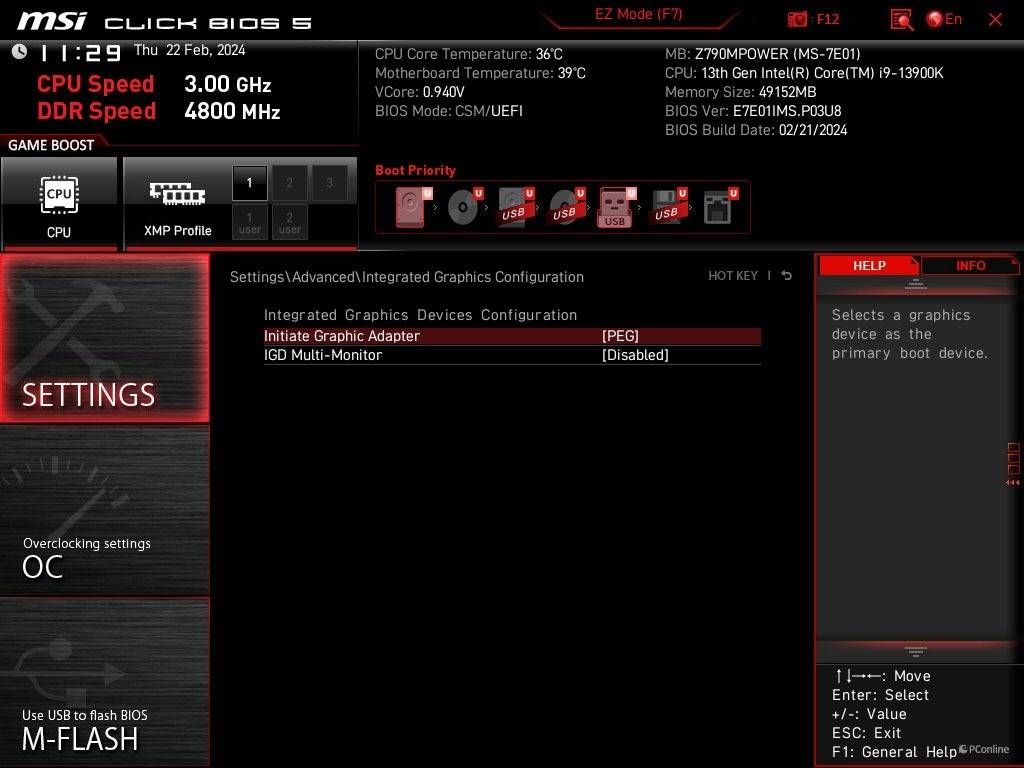This screenshot has width=1024, height=768.
Task: Click the BIOS Mode CSM/UEFI text
Action: (x=449, y=111)
